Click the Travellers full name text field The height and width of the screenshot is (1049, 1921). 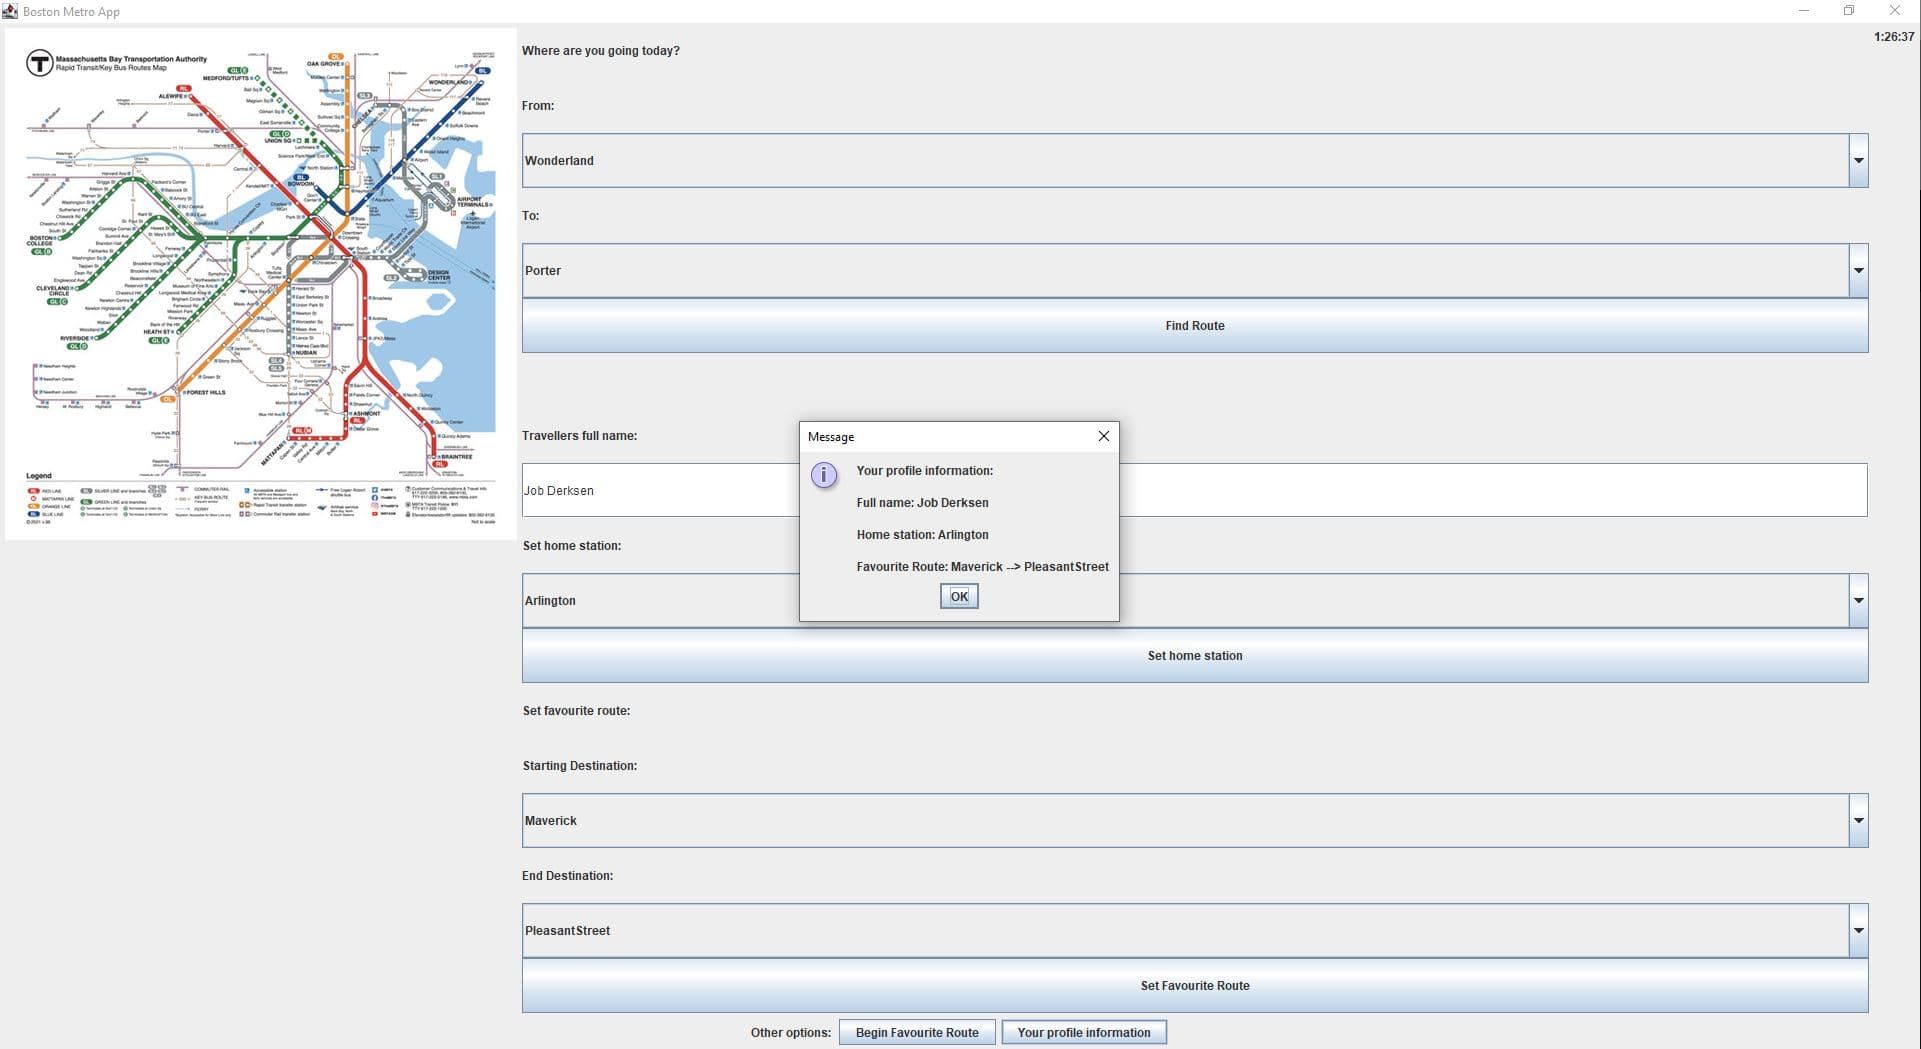click(1194, 490)
